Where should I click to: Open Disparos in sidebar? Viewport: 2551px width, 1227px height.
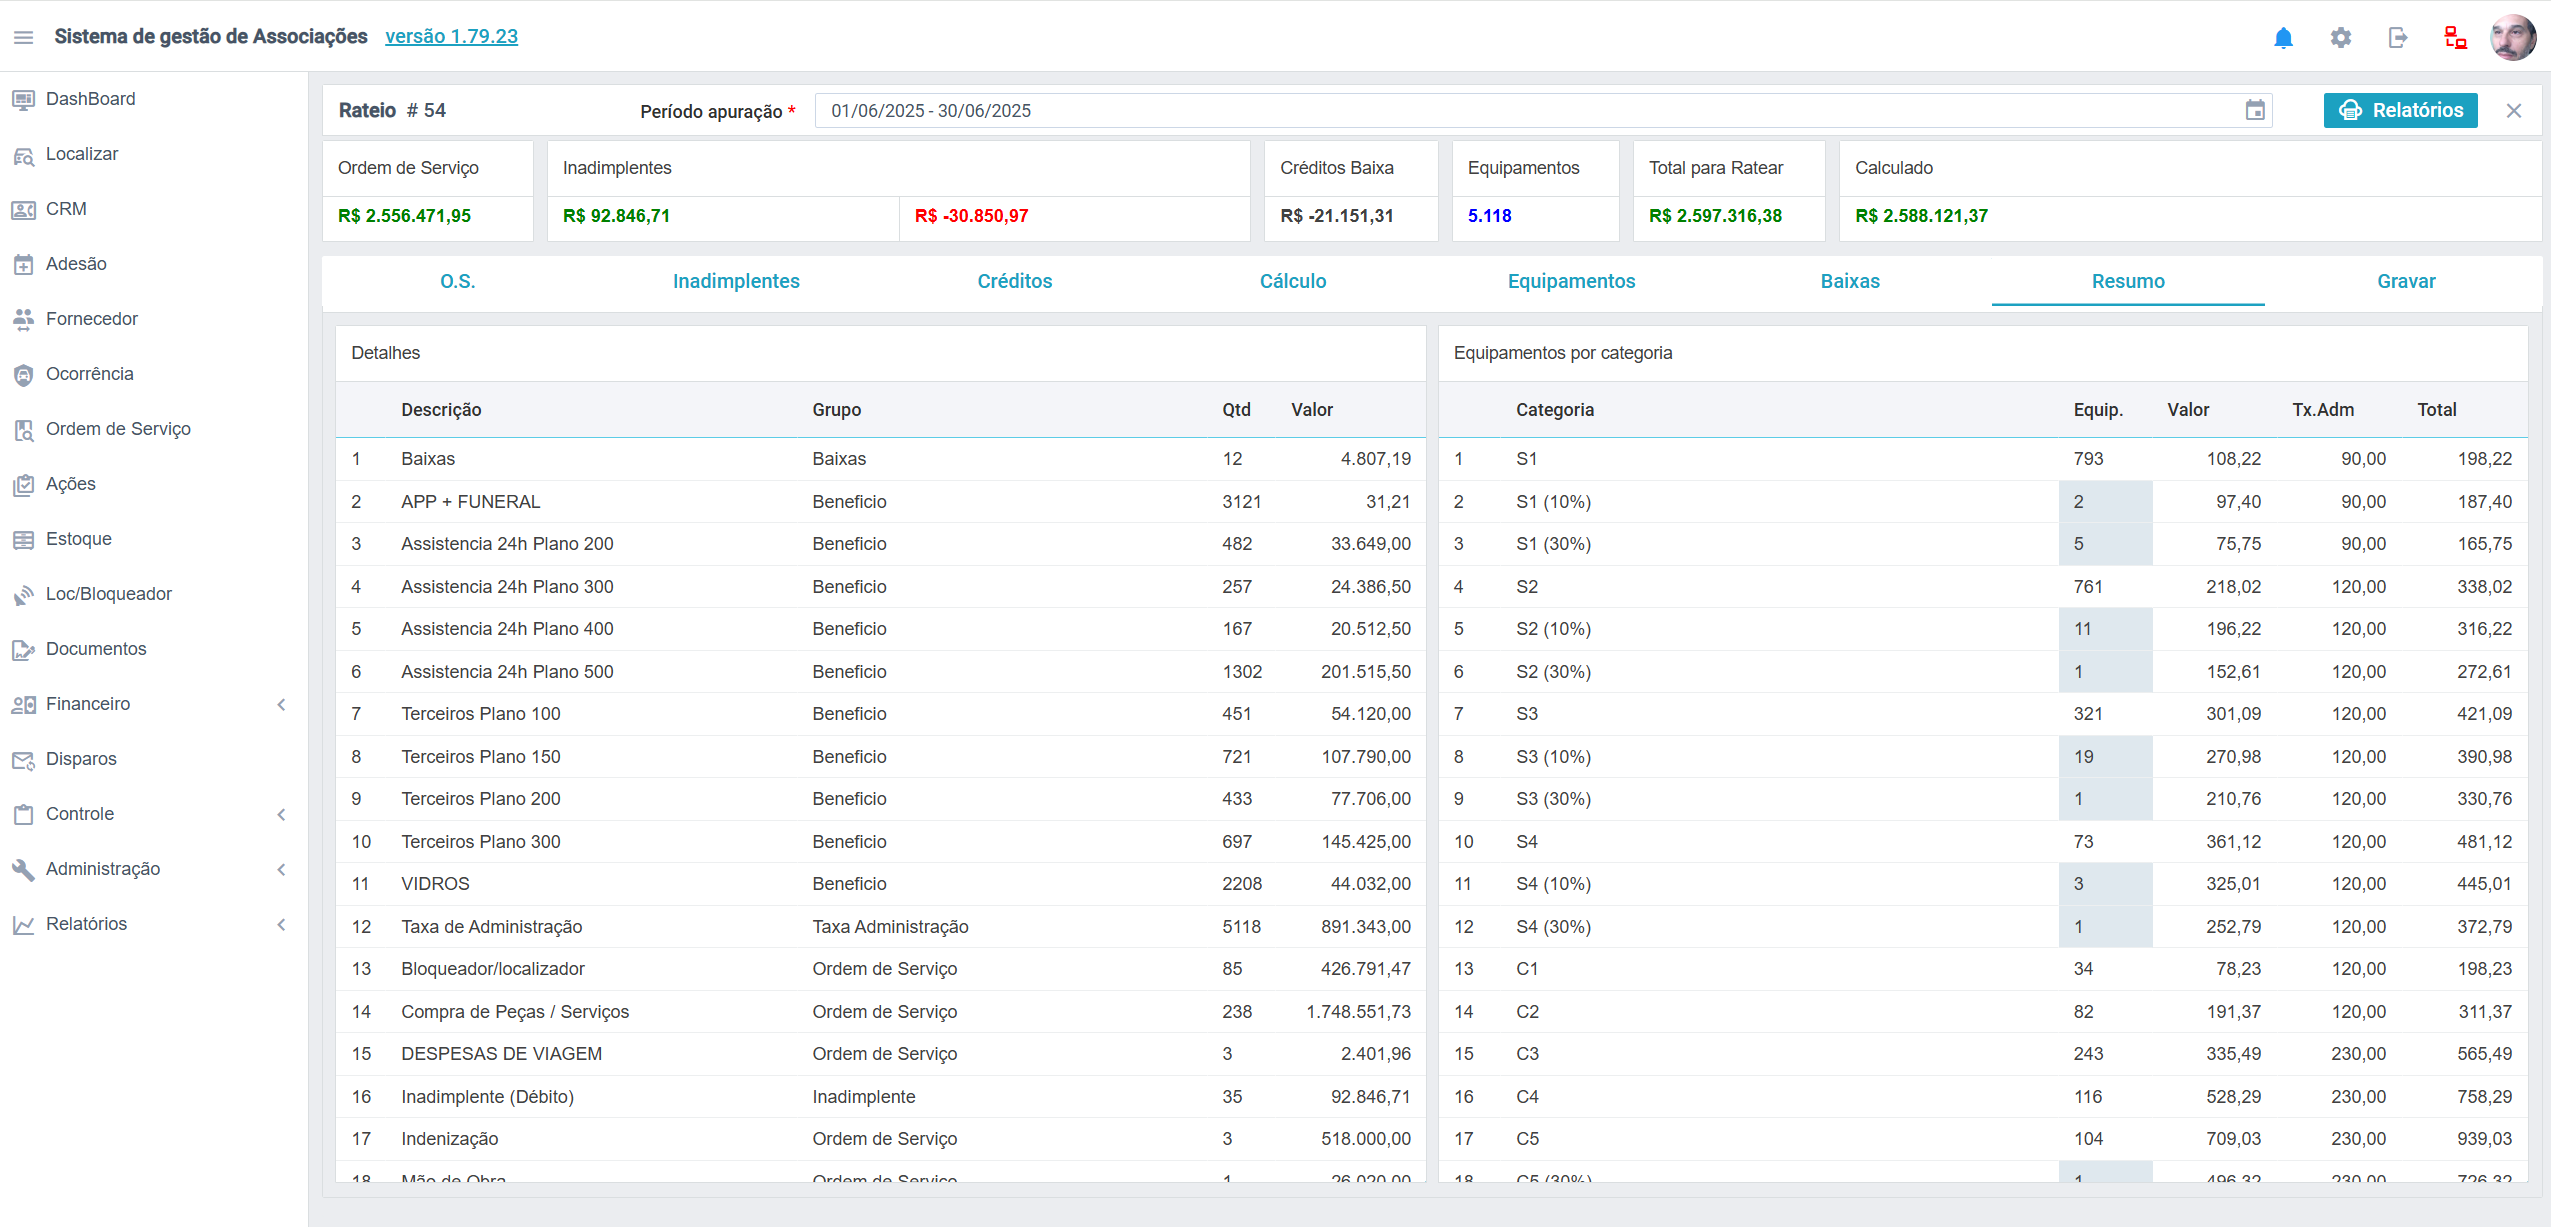(81, 759)
